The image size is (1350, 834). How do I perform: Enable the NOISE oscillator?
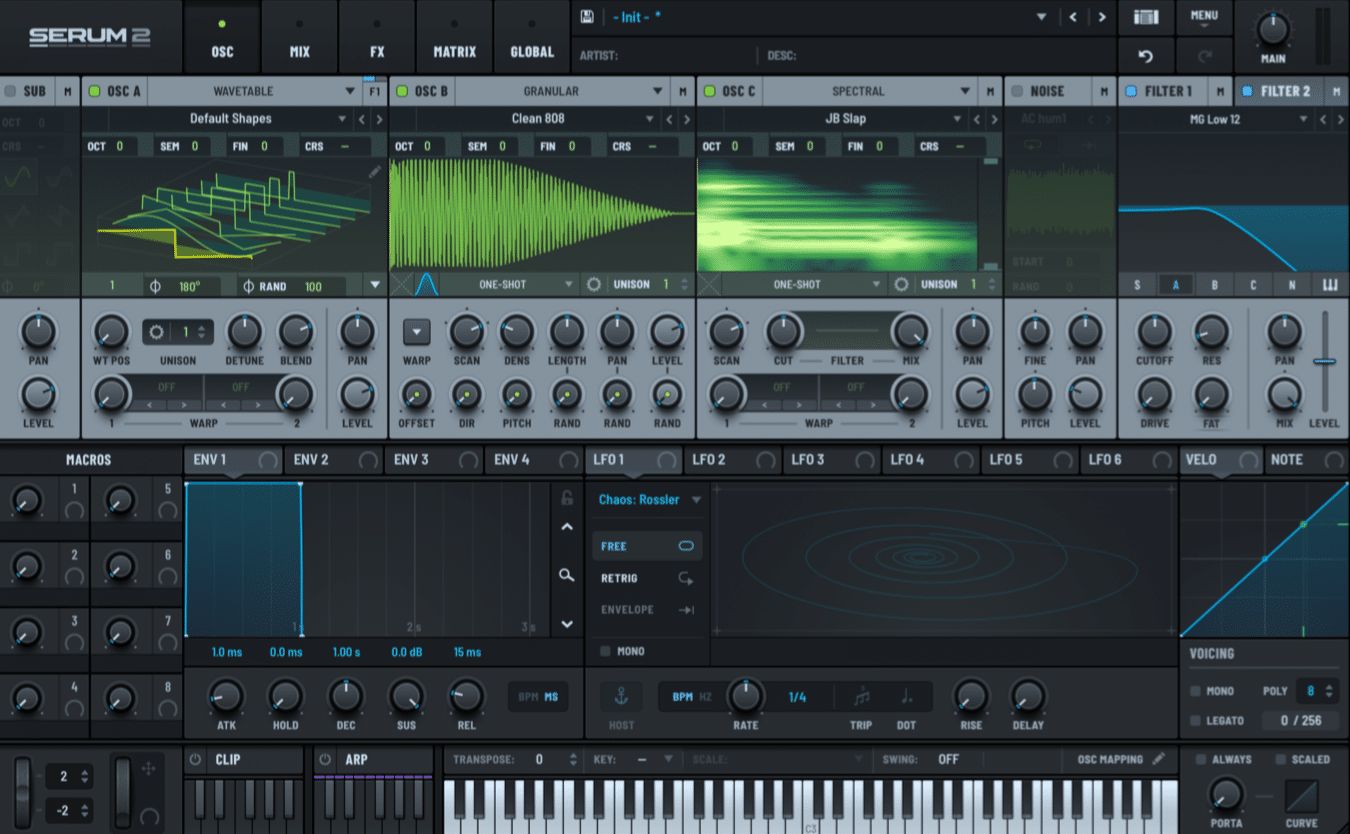[1018, 91]
